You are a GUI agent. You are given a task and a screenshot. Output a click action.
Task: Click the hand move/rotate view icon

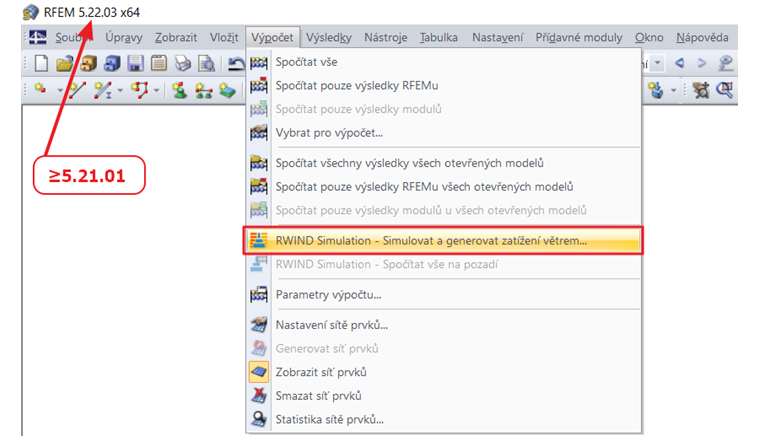tap(700, 90)
